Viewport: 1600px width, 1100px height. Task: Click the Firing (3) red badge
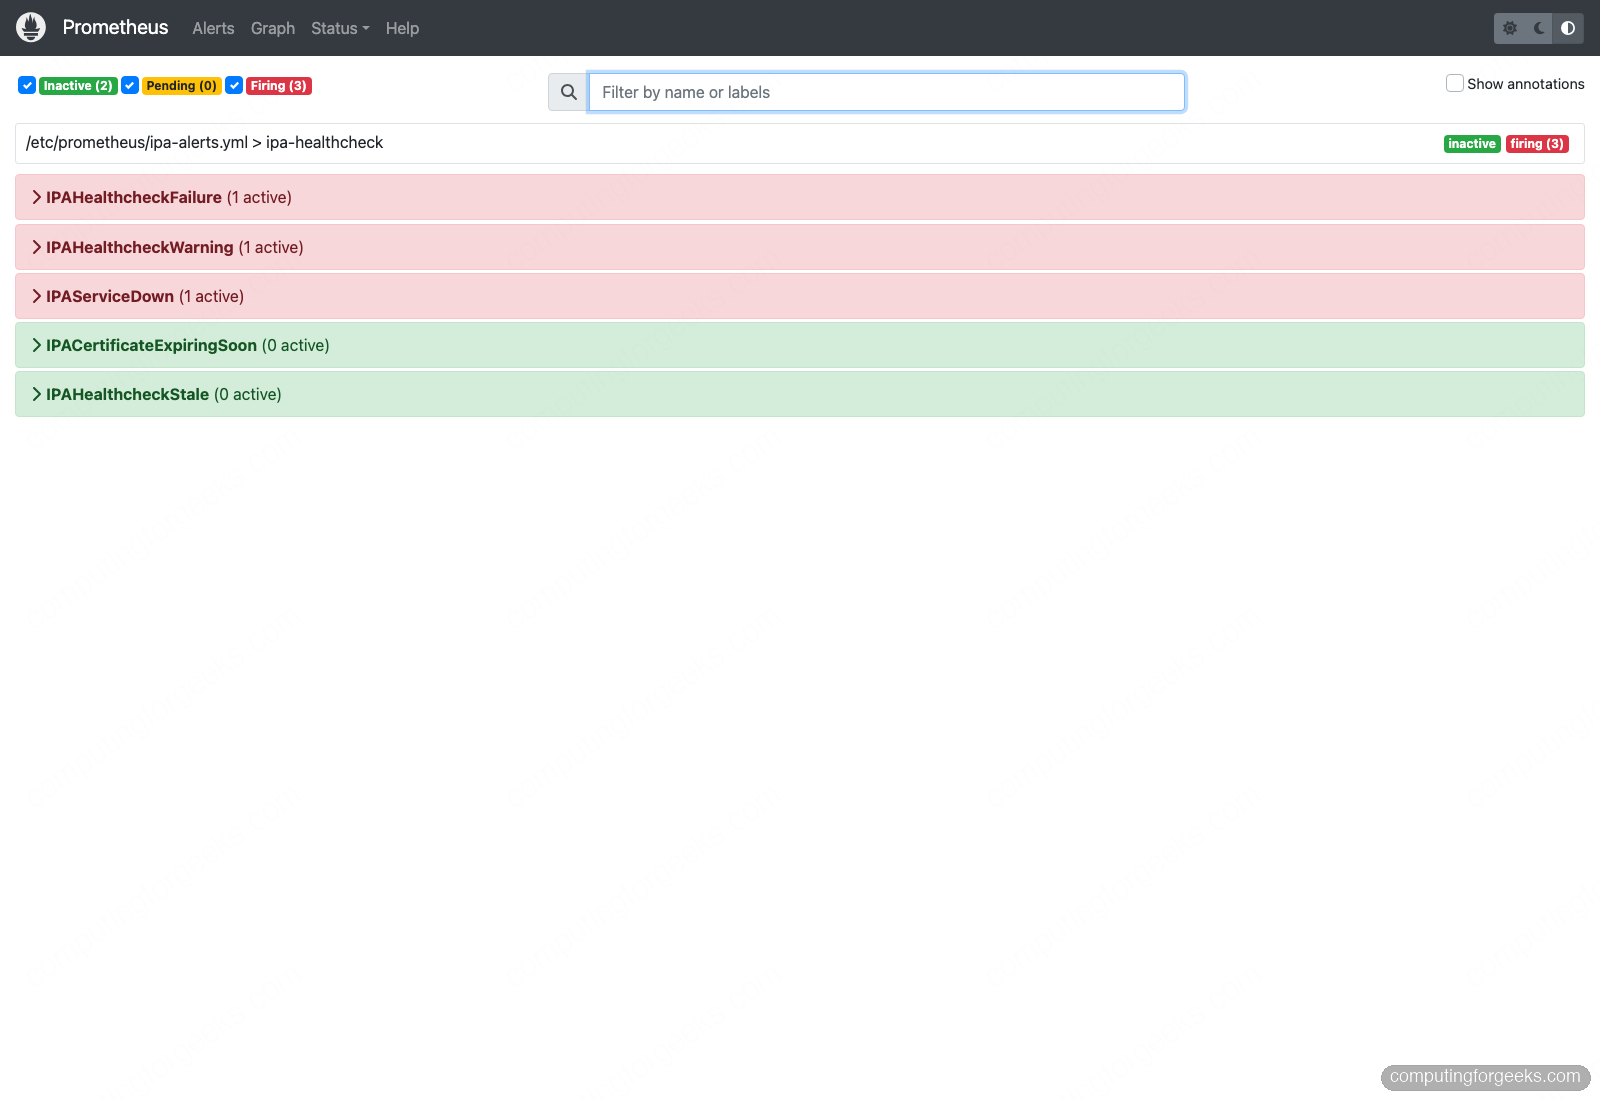[279, 86]
